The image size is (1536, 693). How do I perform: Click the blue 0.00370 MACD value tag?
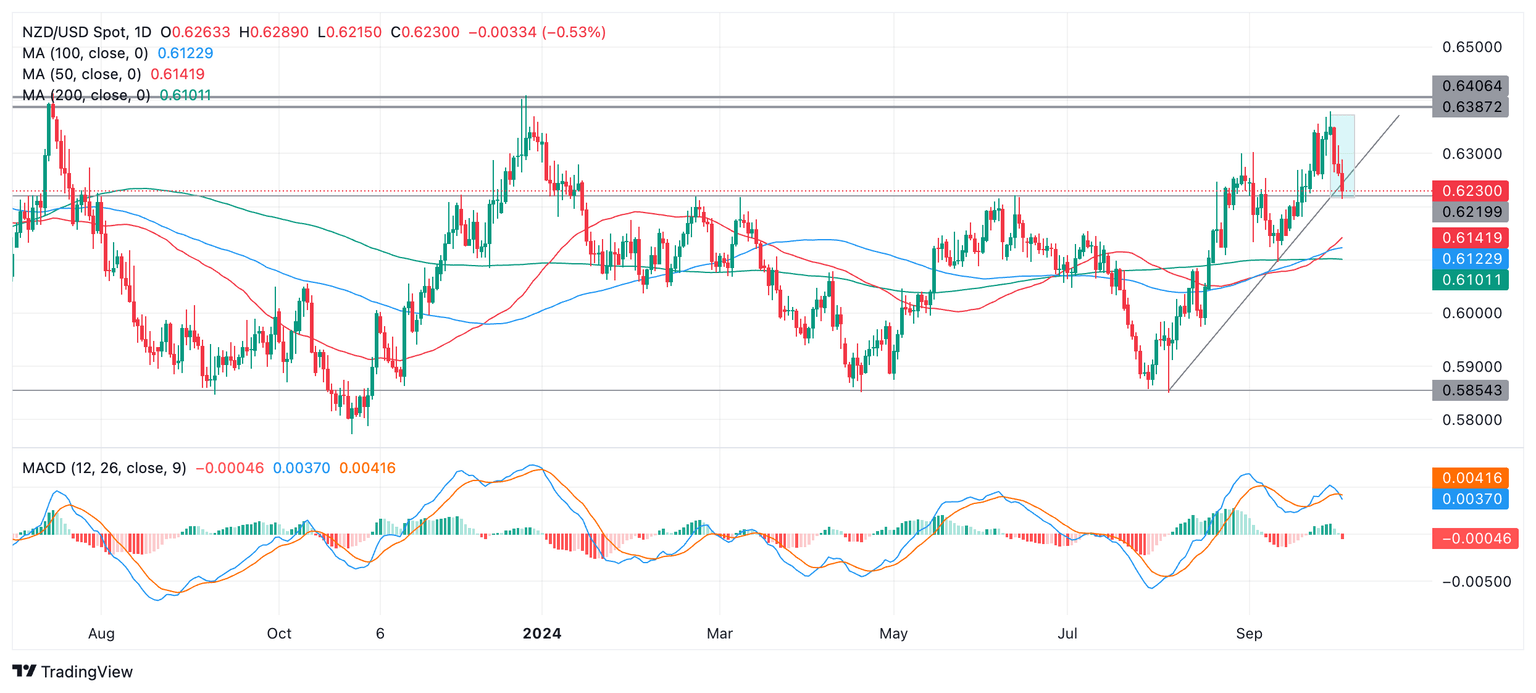(1475, 499)
